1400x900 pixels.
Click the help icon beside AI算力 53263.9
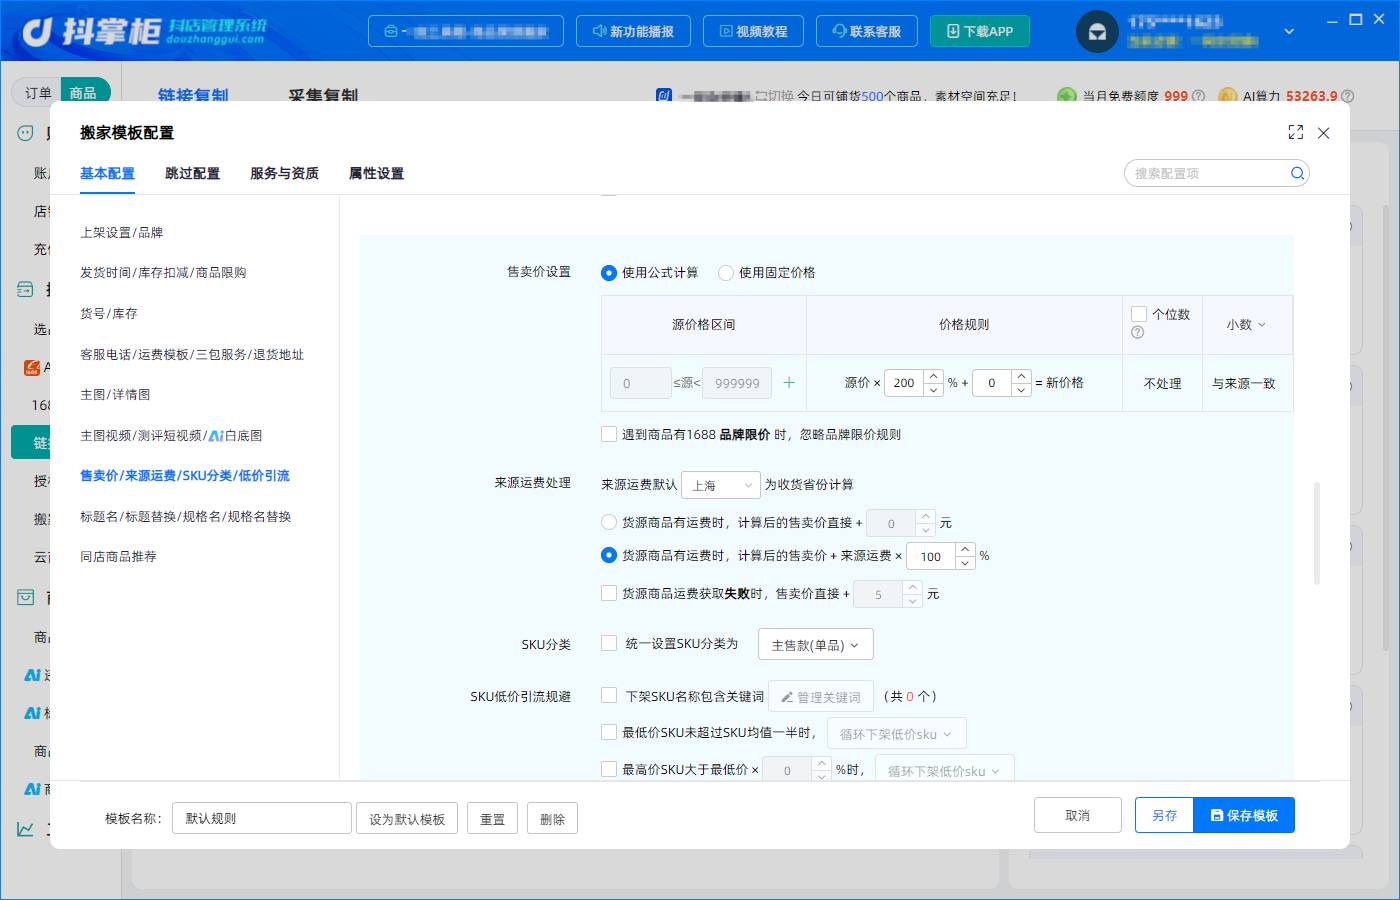tap(1347, 96)
